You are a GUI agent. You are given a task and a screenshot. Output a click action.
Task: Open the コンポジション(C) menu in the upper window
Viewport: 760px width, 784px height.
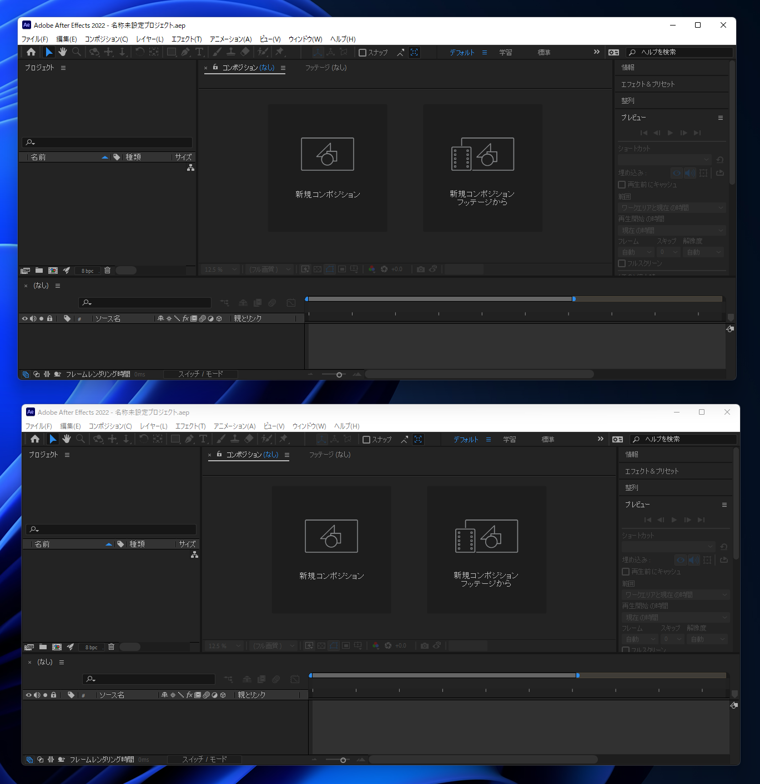106,39
